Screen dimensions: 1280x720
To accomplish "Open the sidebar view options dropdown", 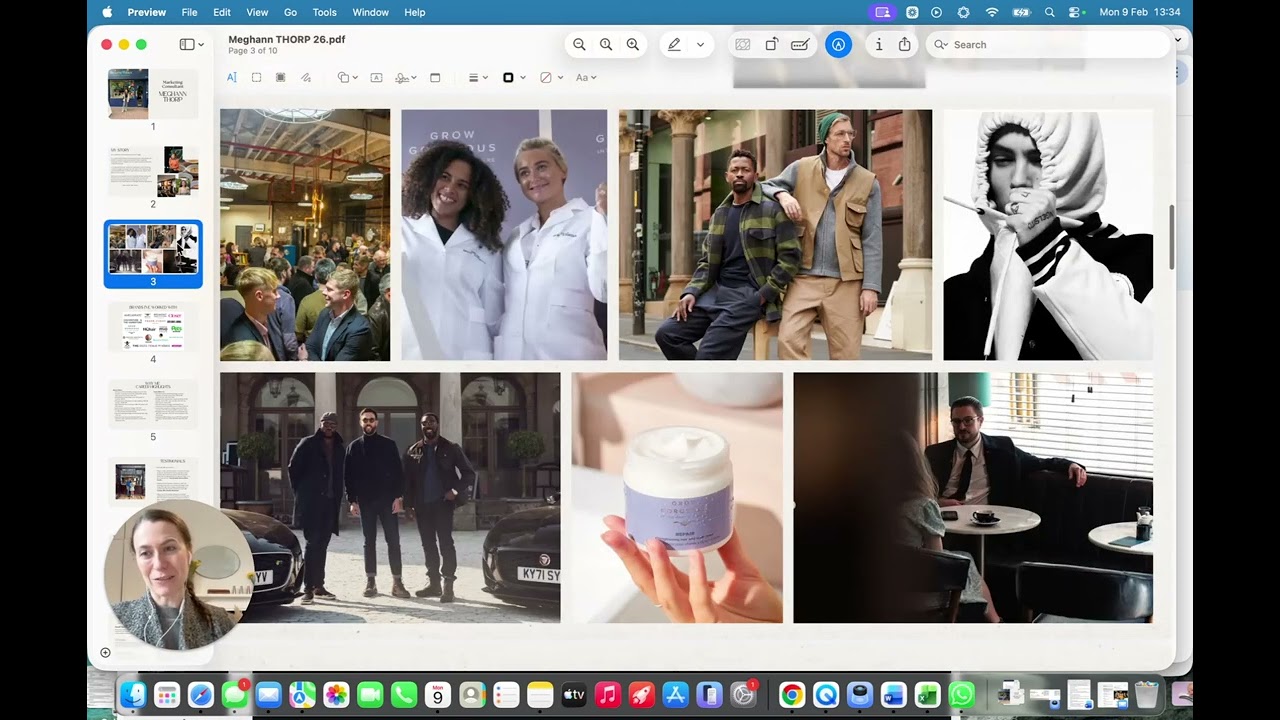I will click(192, 44).
